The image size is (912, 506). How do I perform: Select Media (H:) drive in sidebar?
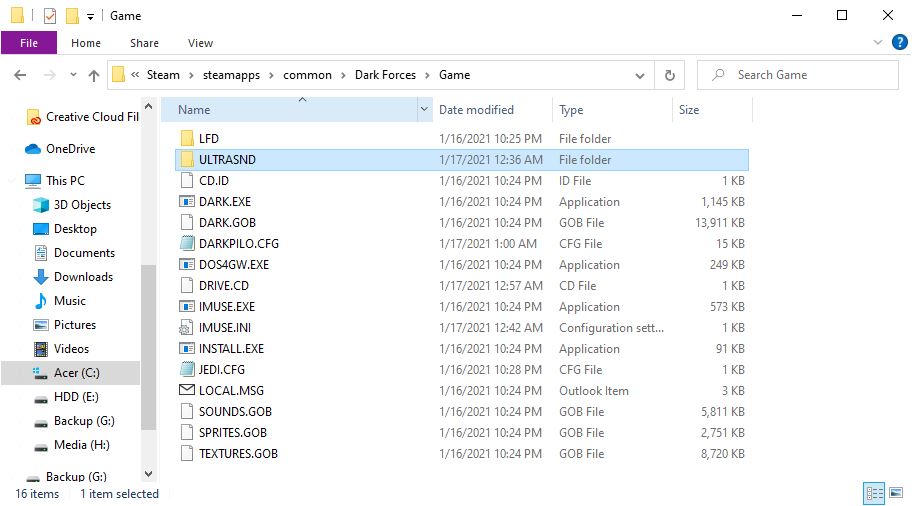coord(72,445)
